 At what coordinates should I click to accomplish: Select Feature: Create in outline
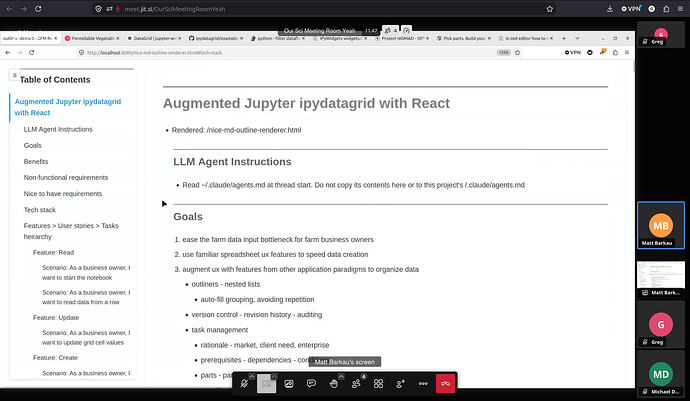coord(55,358)
